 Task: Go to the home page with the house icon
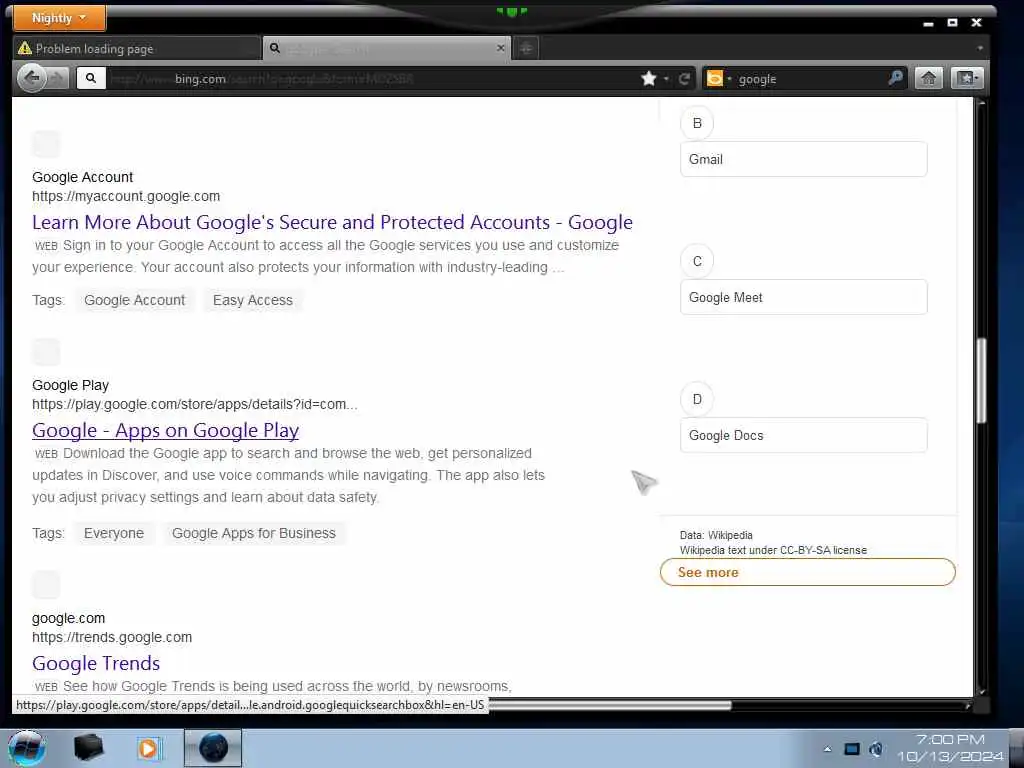point(929,79)
